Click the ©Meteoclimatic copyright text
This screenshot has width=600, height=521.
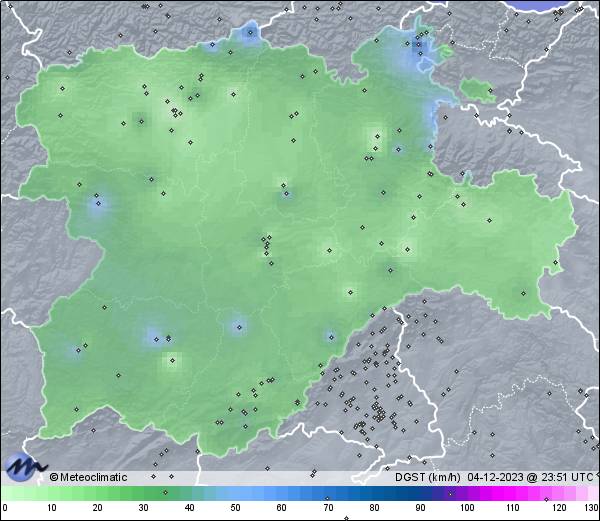(x=88, y=477)
